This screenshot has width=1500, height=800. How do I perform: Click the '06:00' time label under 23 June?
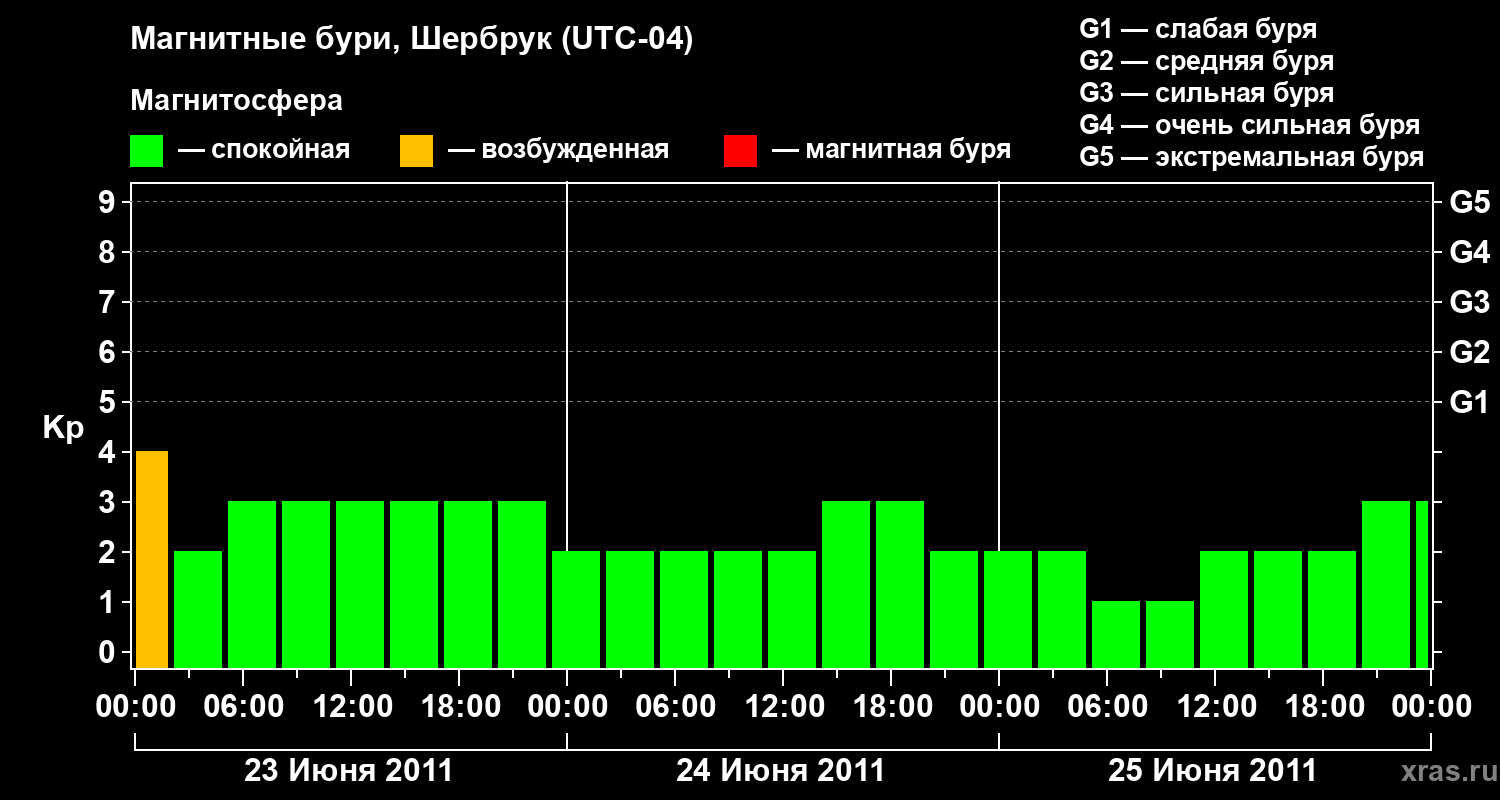(243, 706)
